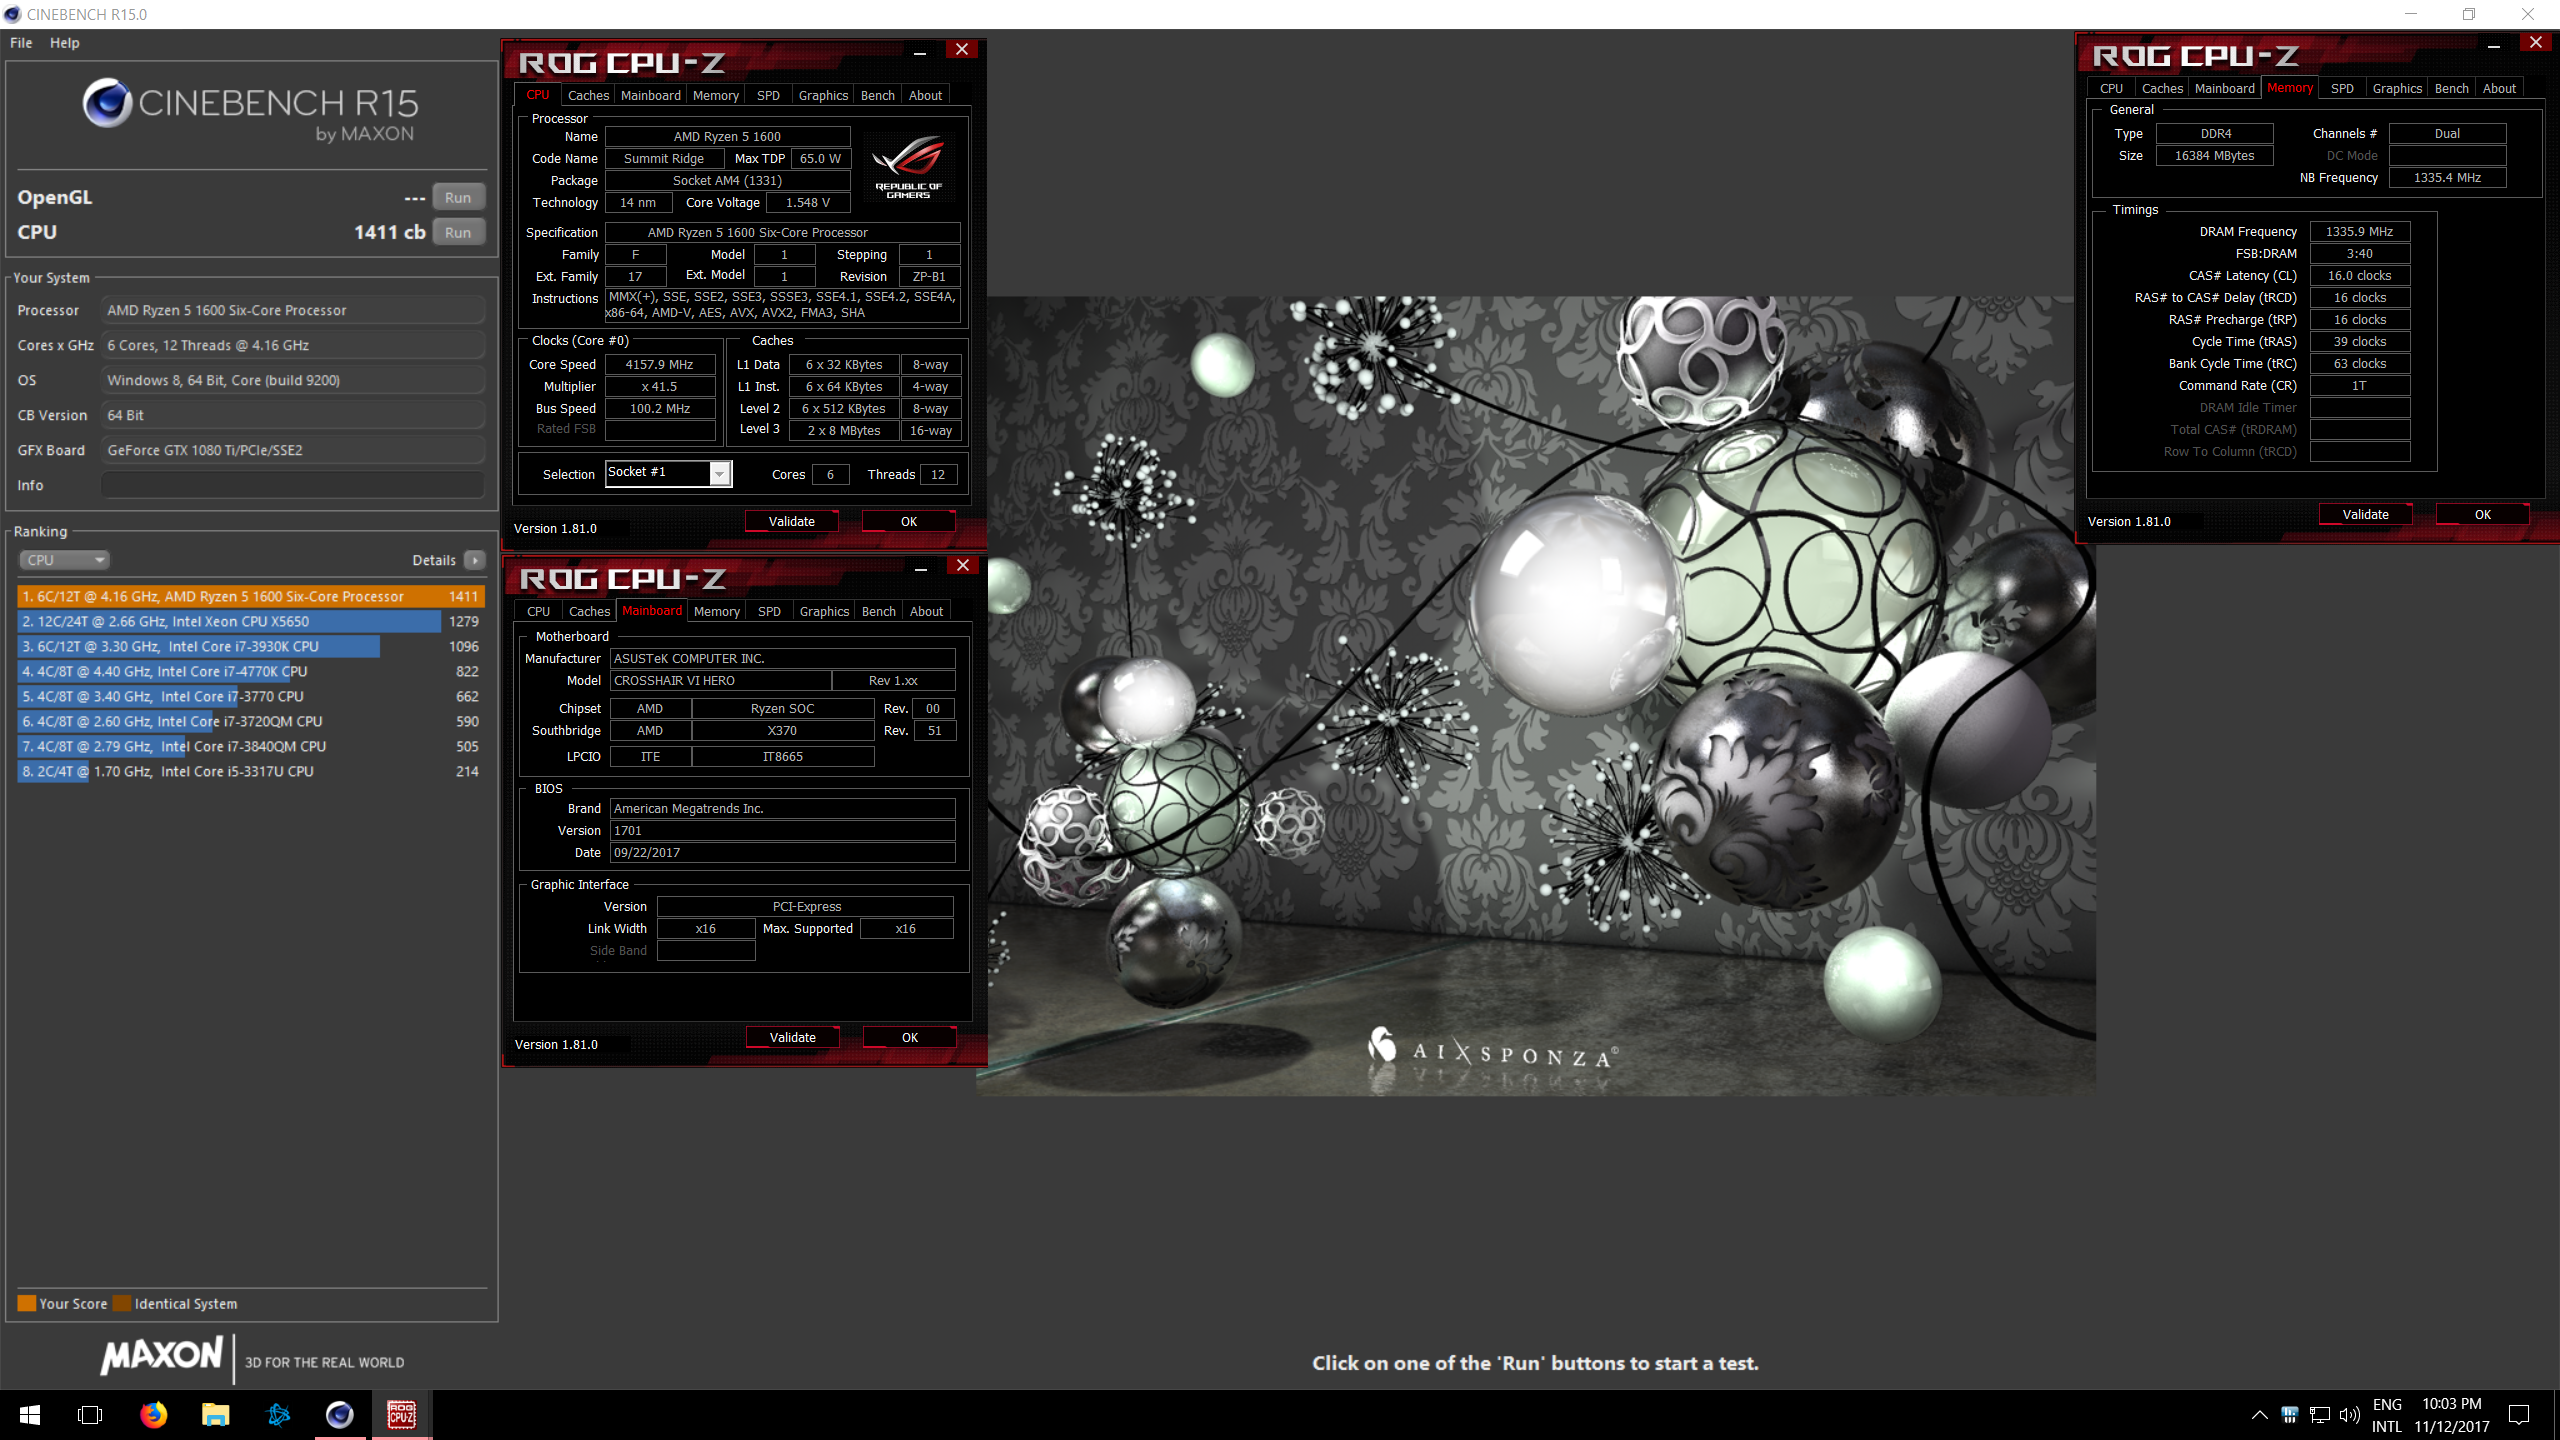This screenshot has height=1440, width=2560.
Task: Switch to Caches tab in Memory window
Action: (2162, 88)
